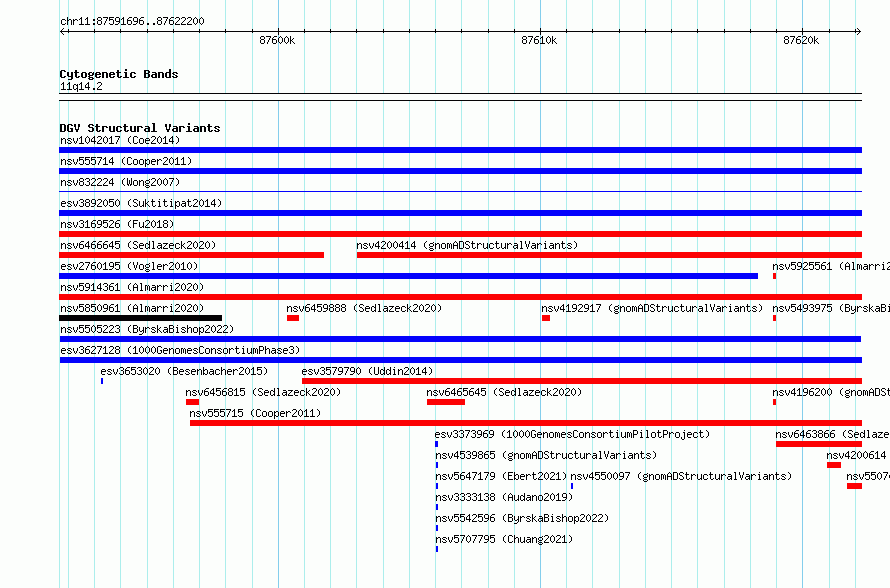Open variant nsv5914361 (Almarri2020)

[x=460, y=297]
